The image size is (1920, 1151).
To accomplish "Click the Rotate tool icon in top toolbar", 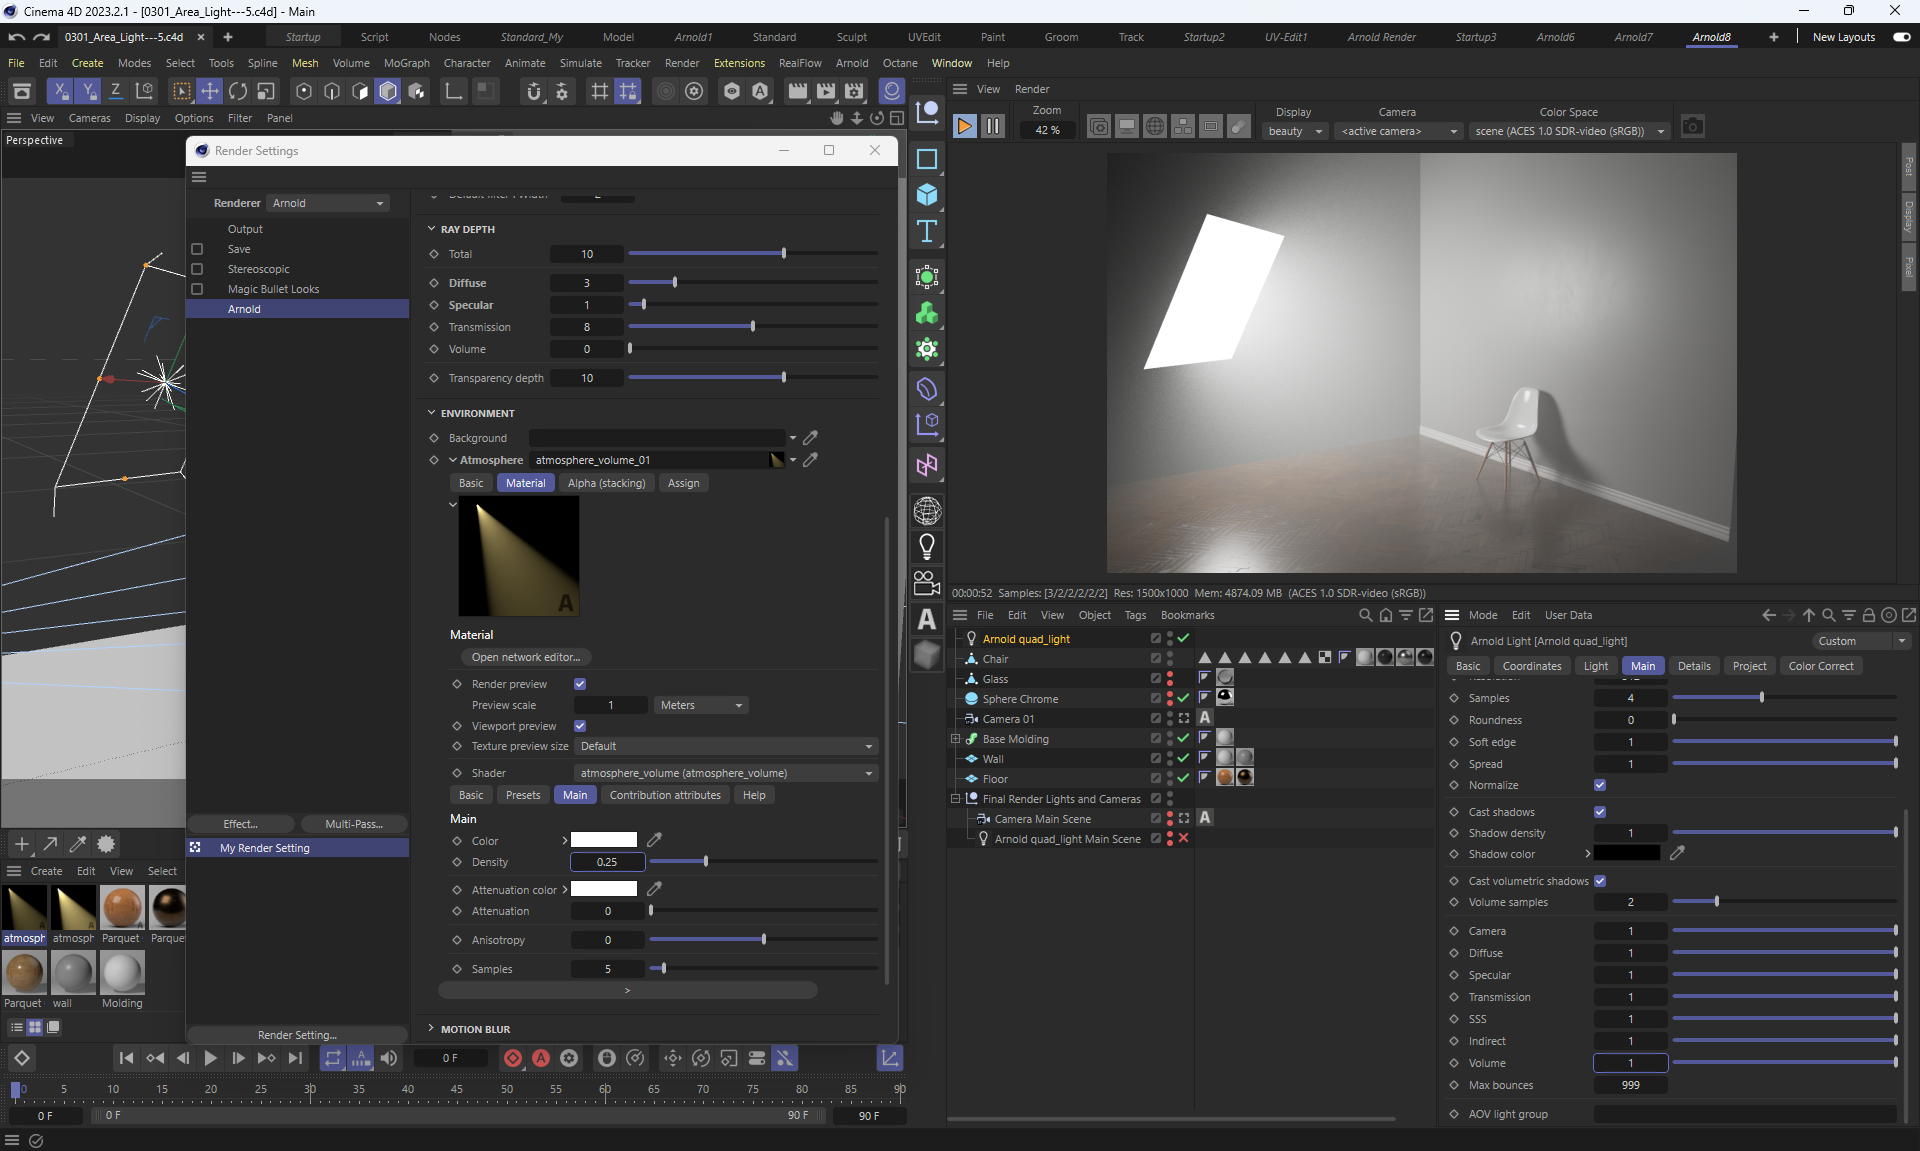I will (x=238, y=92).
